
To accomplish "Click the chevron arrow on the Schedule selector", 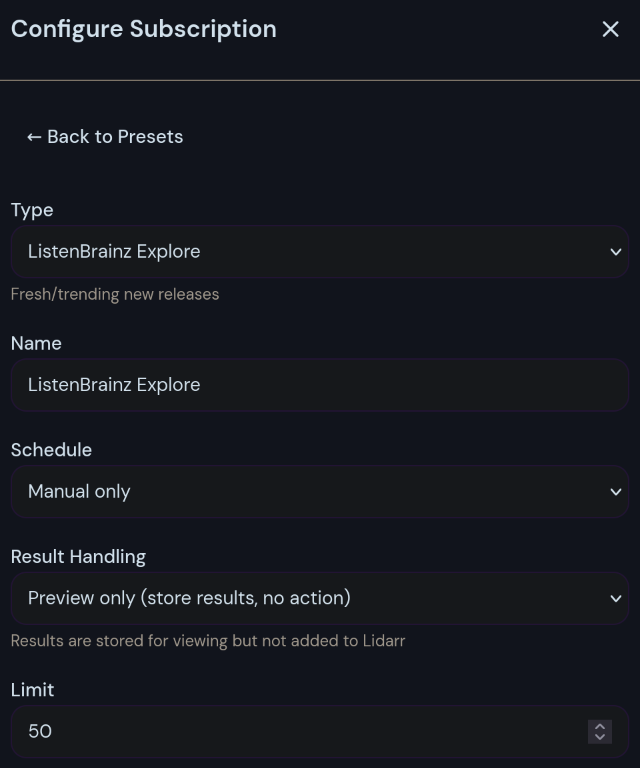I will tap(616, 492).
